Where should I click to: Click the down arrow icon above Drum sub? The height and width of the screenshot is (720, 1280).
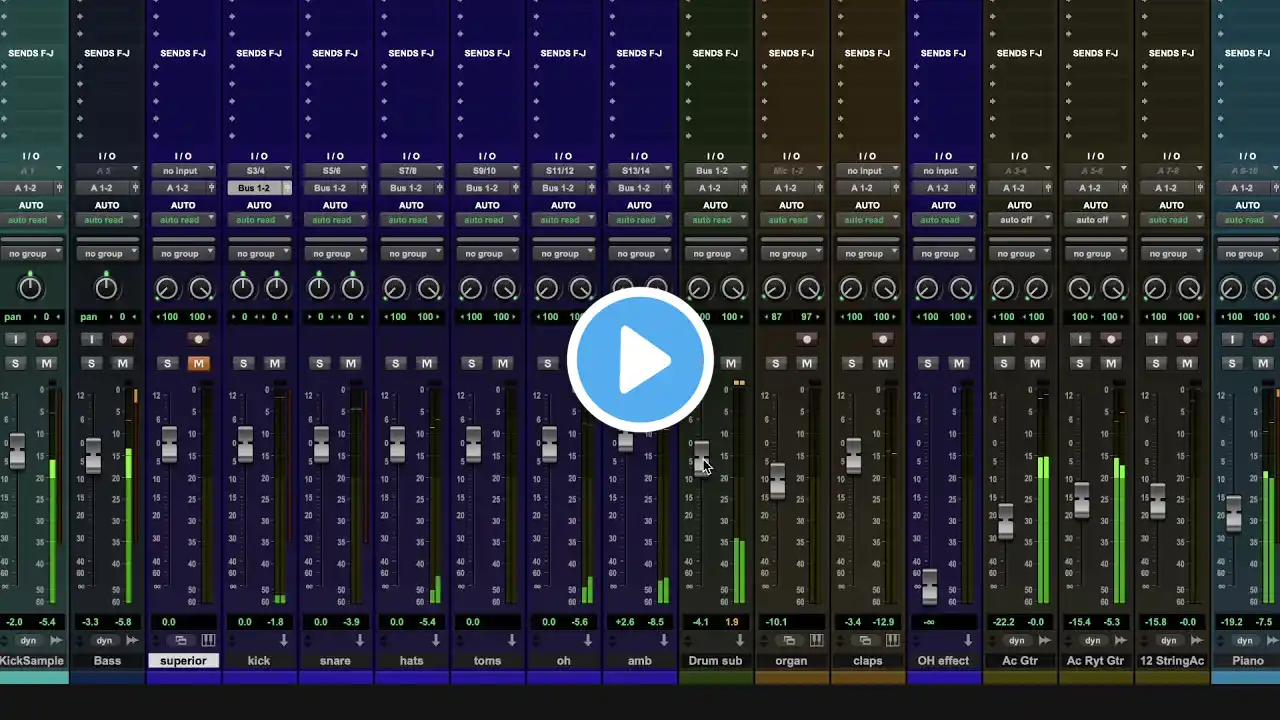[x=739, y=640]
